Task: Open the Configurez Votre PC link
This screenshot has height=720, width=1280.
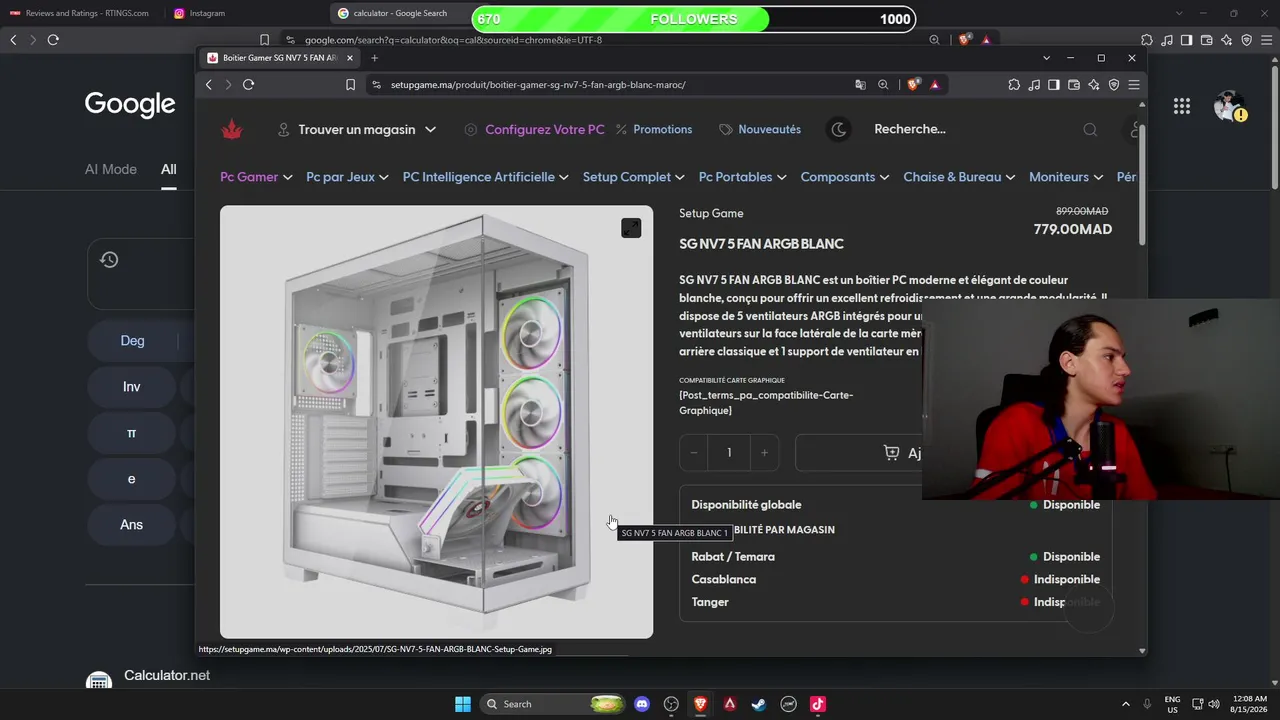Action: pyautogui.click(x=535, y=129)
